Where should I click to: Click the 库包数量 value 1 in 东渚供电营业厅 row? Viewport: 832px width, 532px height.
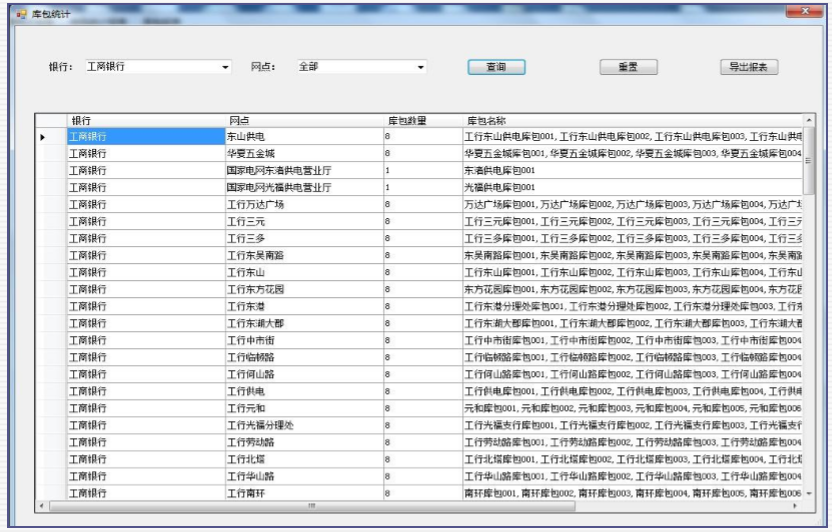423,170
